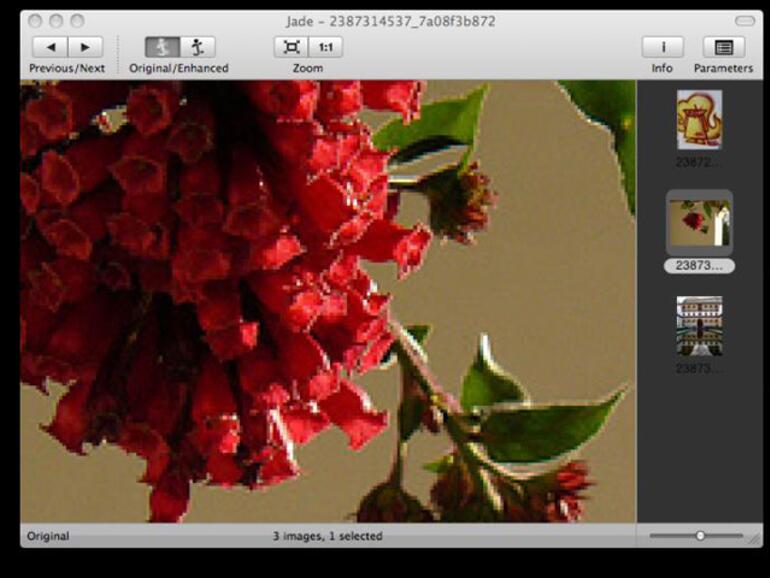Screen dimensions: 770x578
Task: Select the red flower thumbnail
Action: [x=699, y=222]
